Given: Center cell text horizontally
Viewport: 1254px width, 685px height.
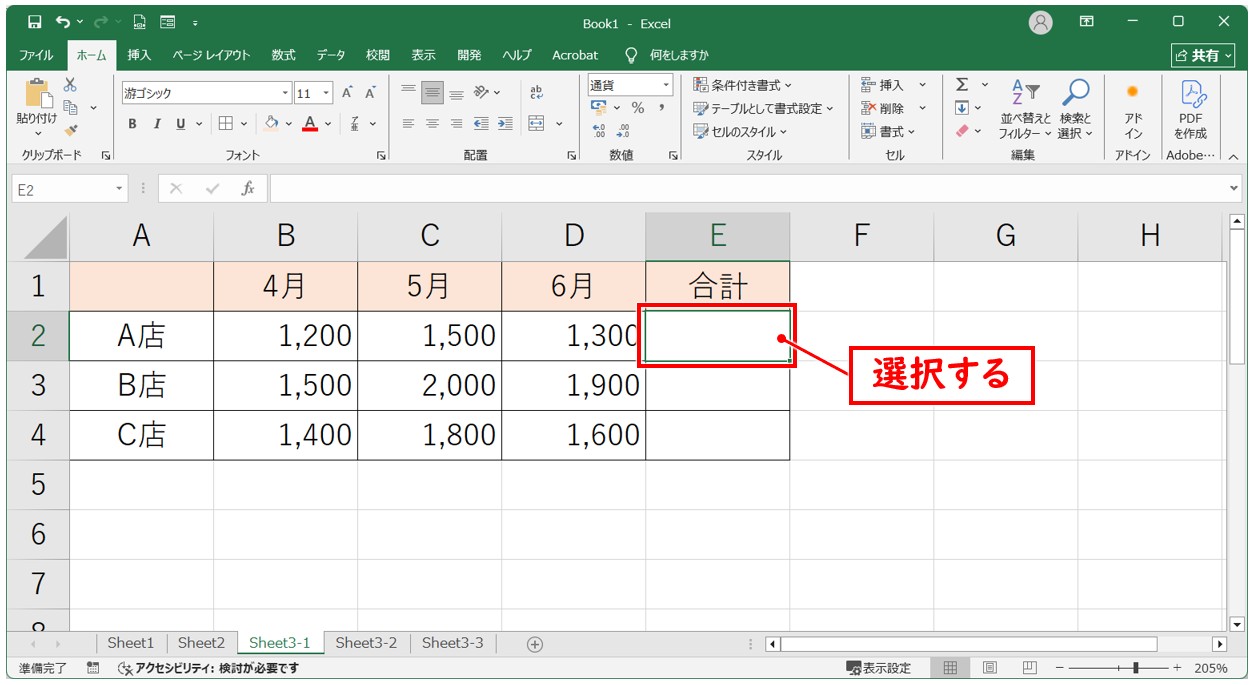Looking at the screenshot, I should [x=432, y=124].
